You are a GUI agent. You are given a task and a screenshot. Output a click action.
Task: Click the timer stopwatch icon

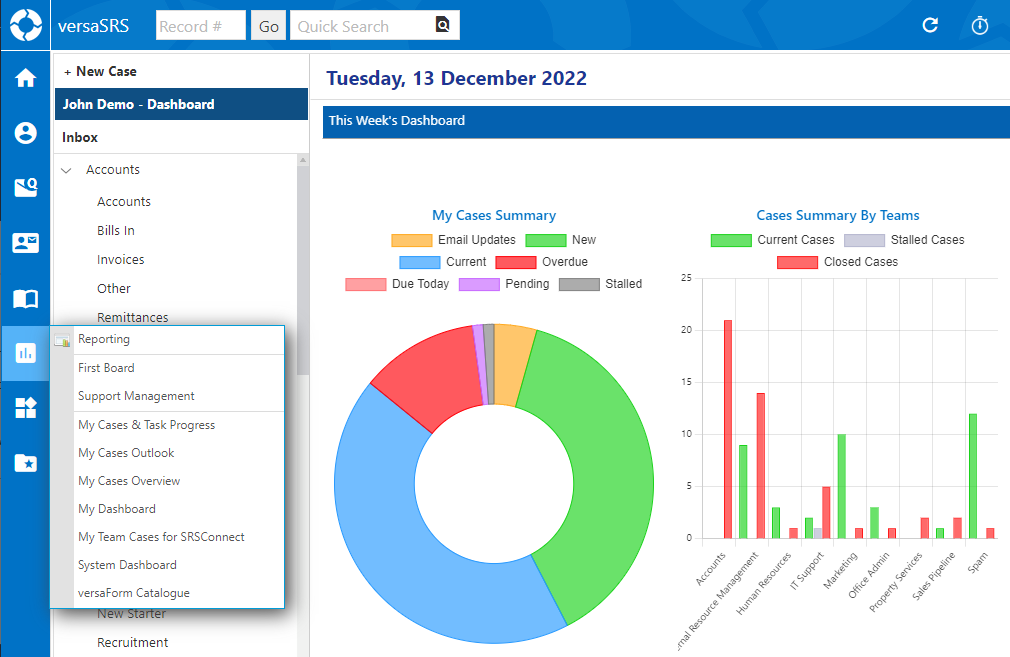(x=980, y=26)
